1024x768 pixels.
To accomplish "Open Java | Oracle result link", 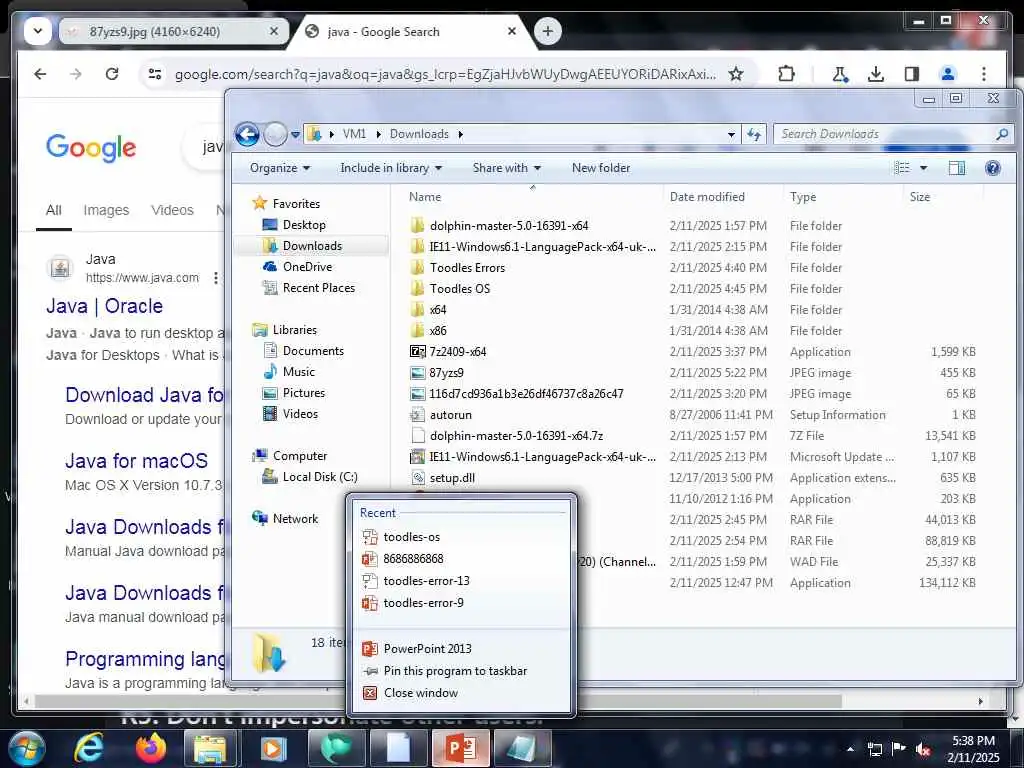I will (x=104, y=306).
